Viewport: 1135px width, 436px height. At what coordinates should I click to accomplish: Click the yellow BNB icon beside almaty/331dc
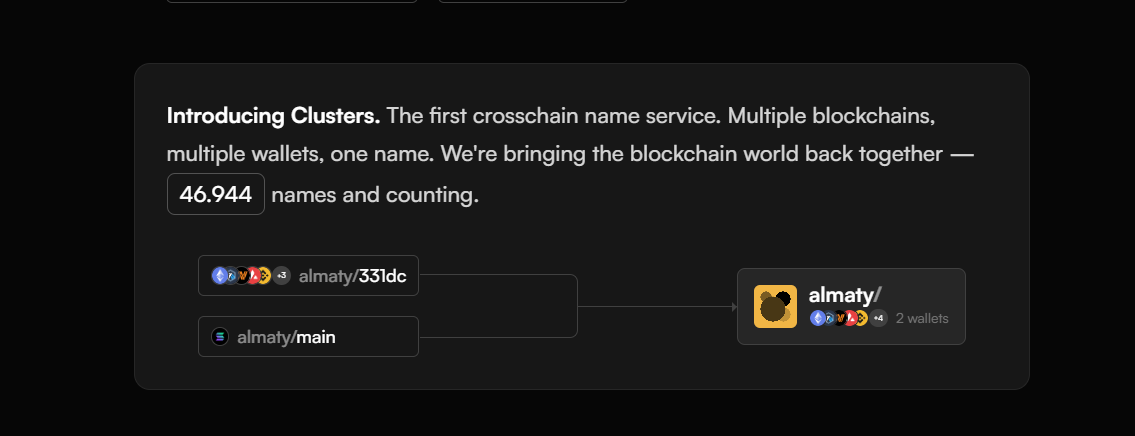pyautogui.click(x=264, y=275)
